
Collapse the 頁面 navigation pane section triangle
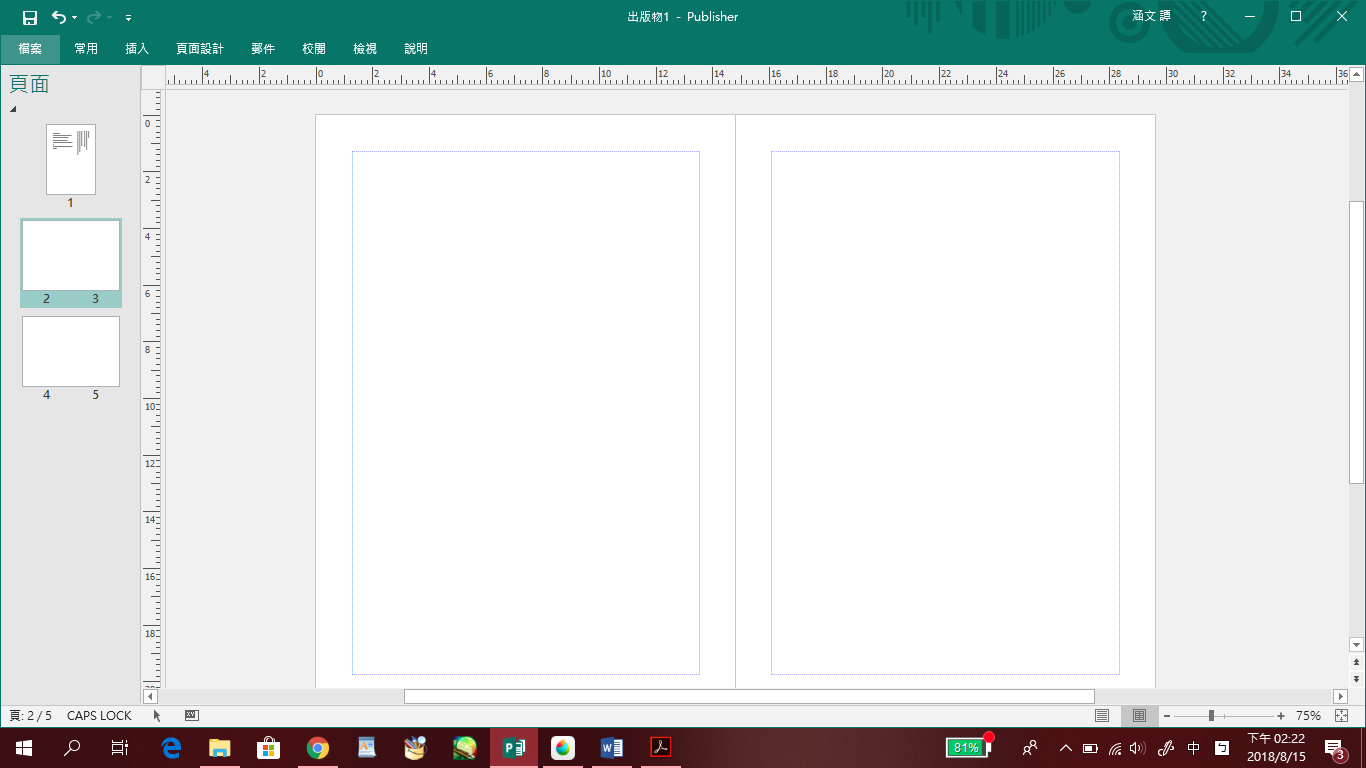click(13, 109)
